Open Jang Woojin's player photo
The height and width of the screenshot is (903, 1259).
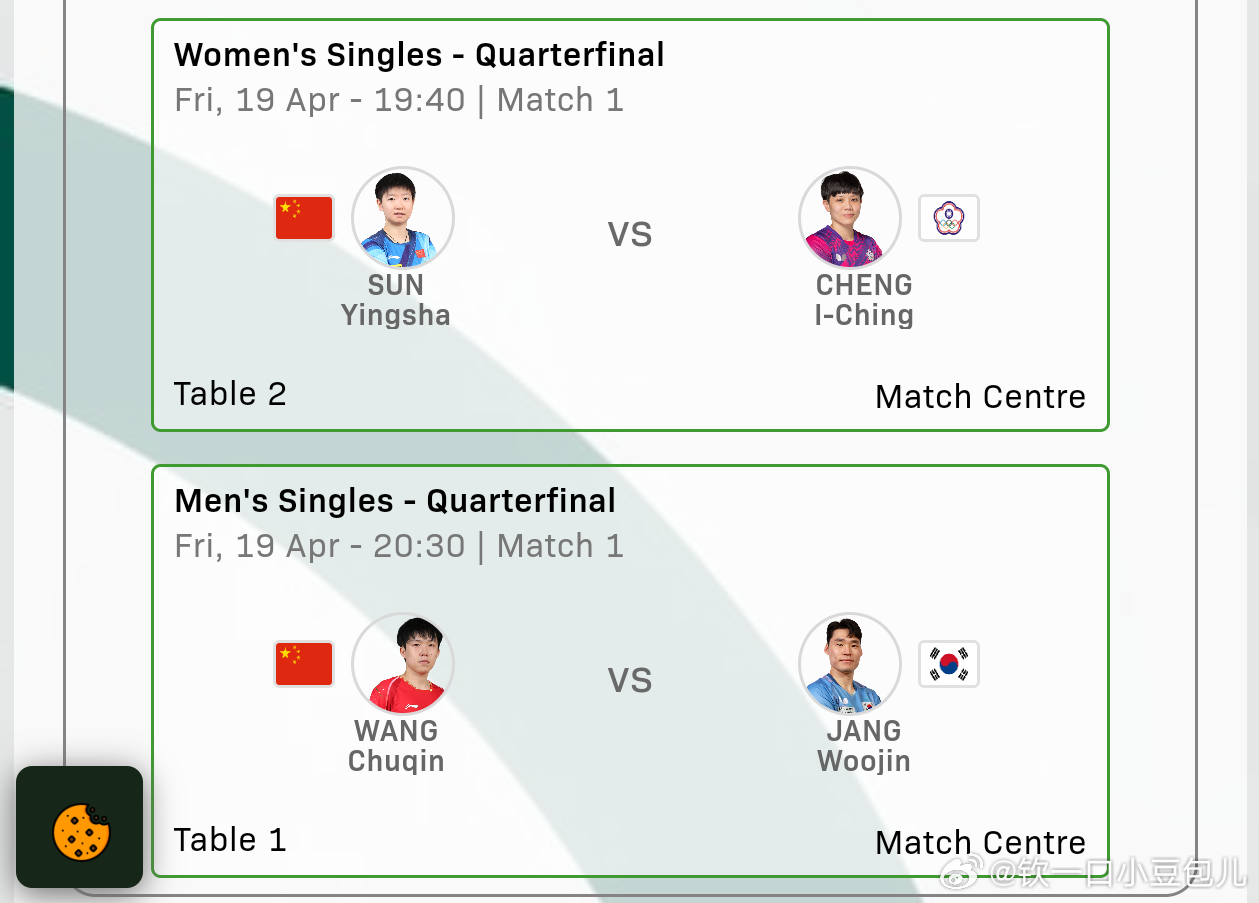click(850, 664)
